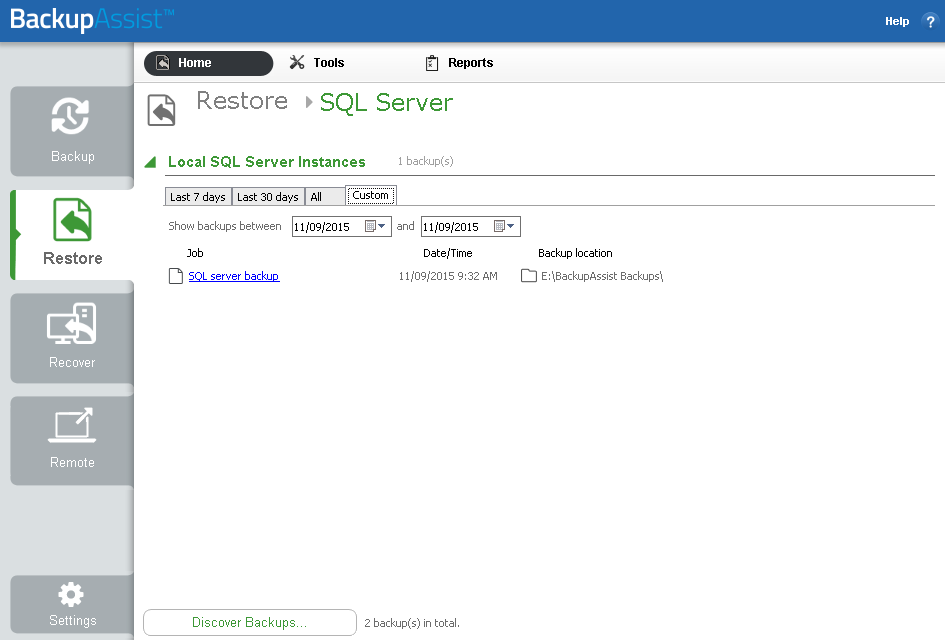Switch to the Home tab
945x641 pixels.
(209, 63)
